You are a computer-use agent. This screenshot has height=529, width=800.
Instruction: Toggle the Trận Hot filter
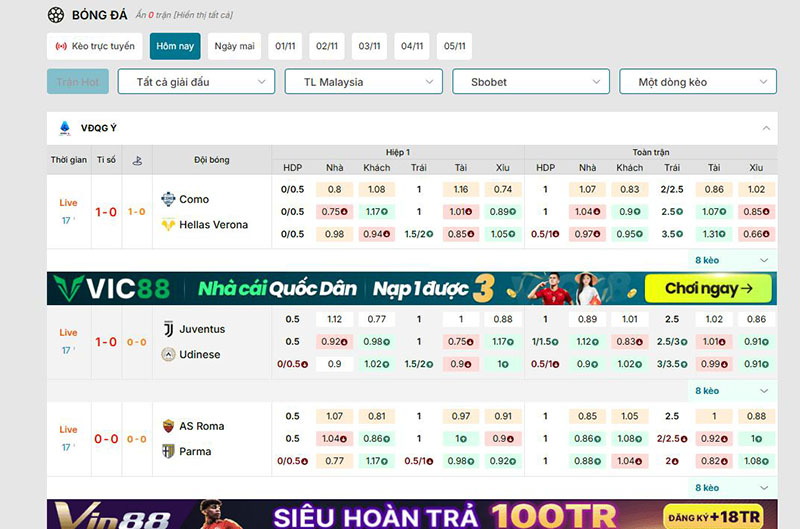[77, 82]
